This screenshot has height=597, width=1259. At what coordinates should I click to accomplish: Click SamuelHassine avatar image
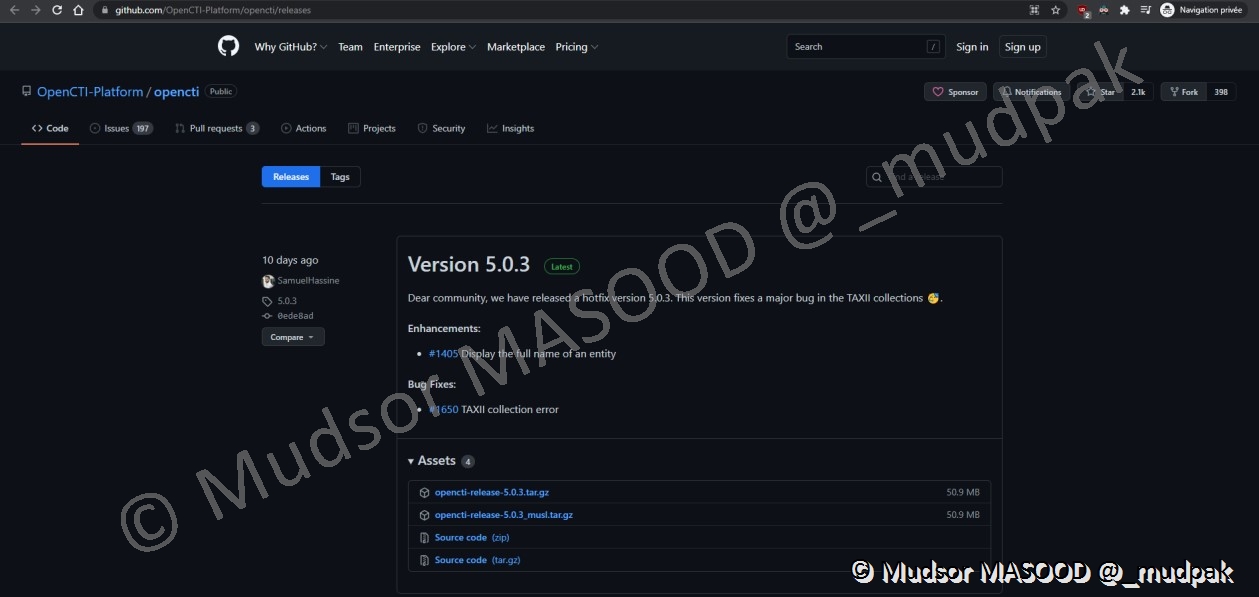[268, 281]
